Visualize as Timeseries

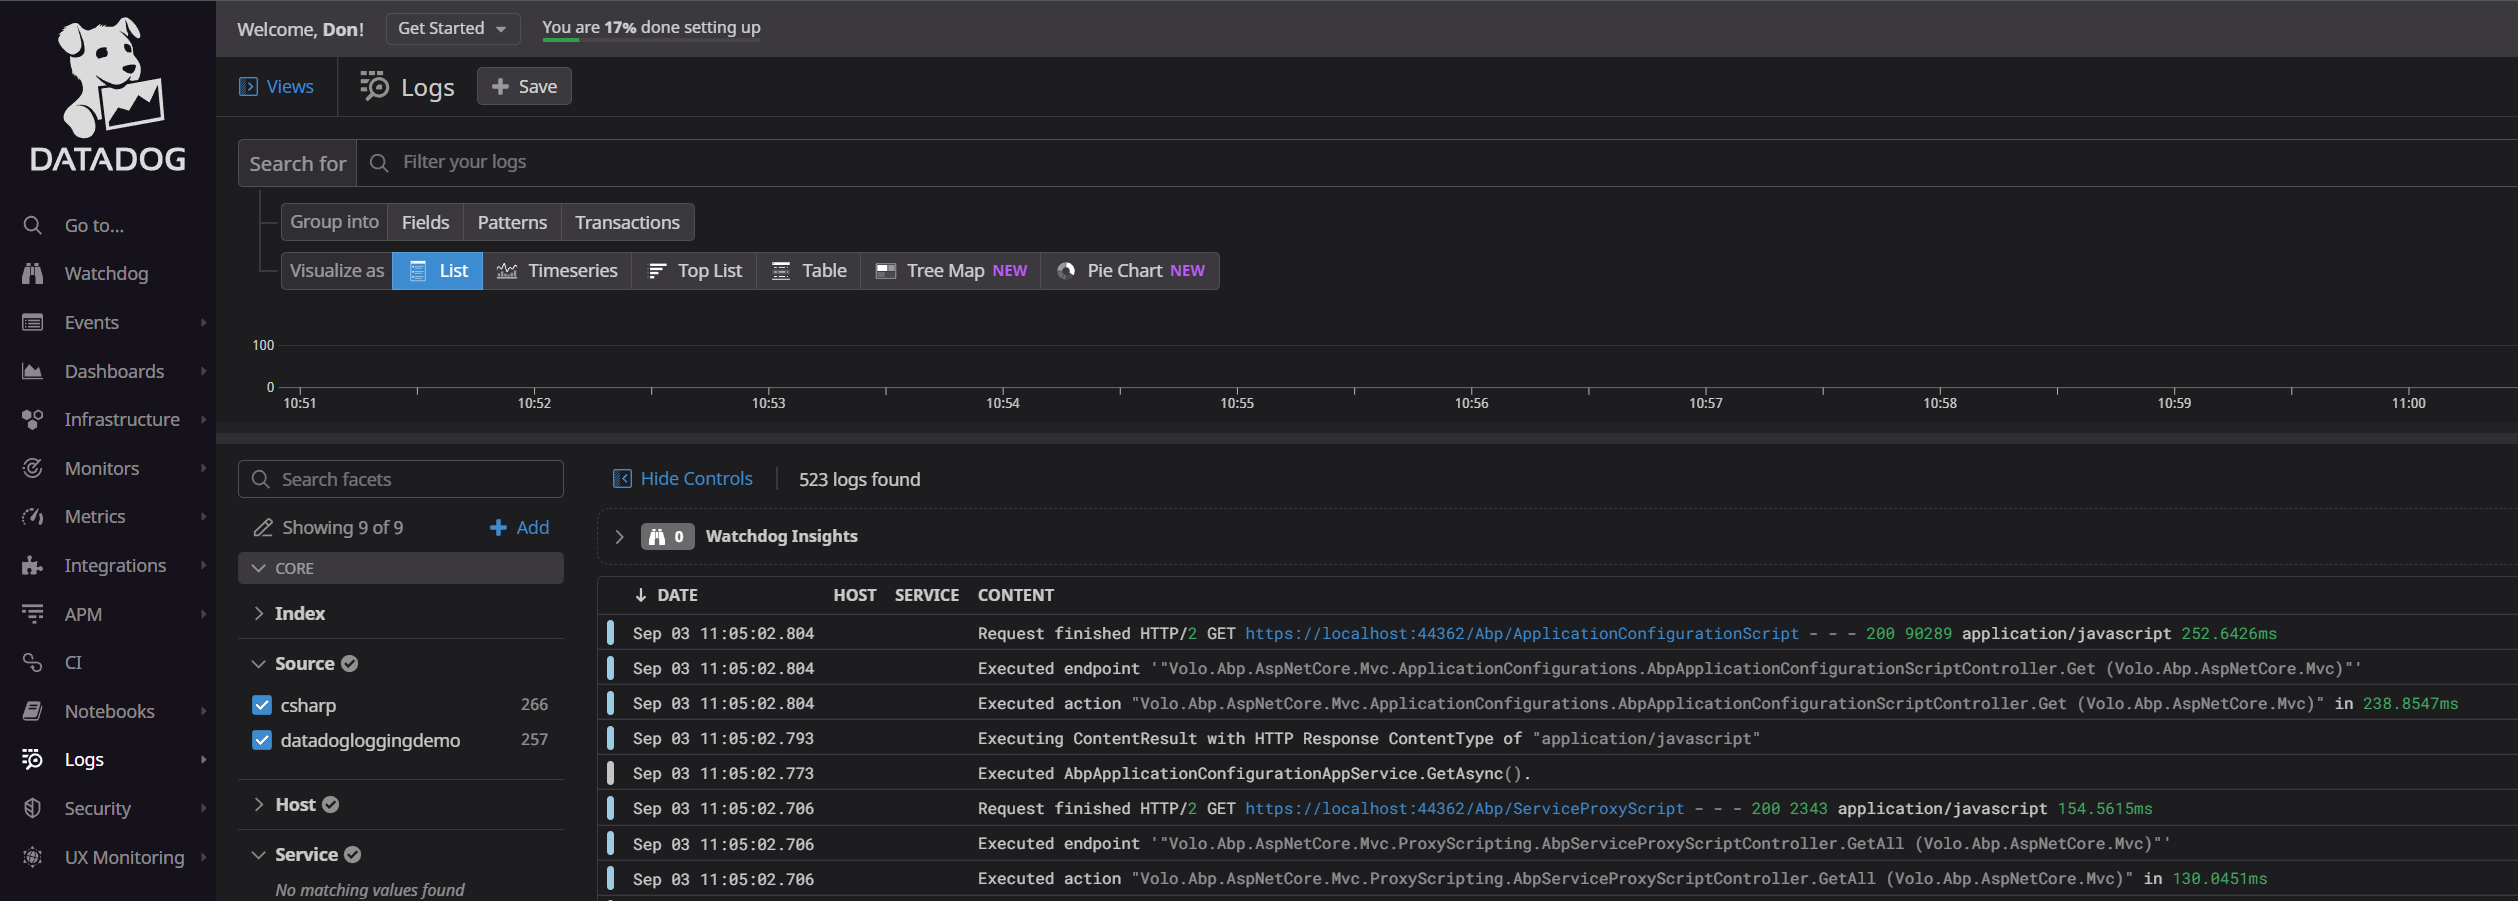[x=557, y=271]
